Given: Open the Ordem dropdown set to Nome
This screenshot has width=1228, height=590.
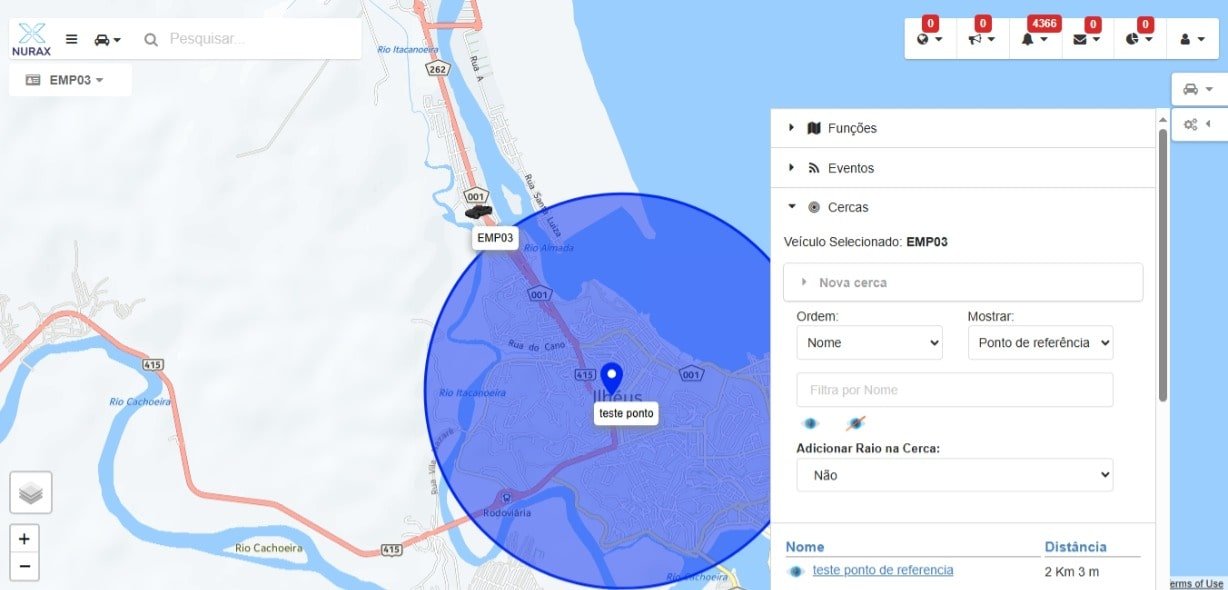Looking at the screenshot, I should click(869, 342).
